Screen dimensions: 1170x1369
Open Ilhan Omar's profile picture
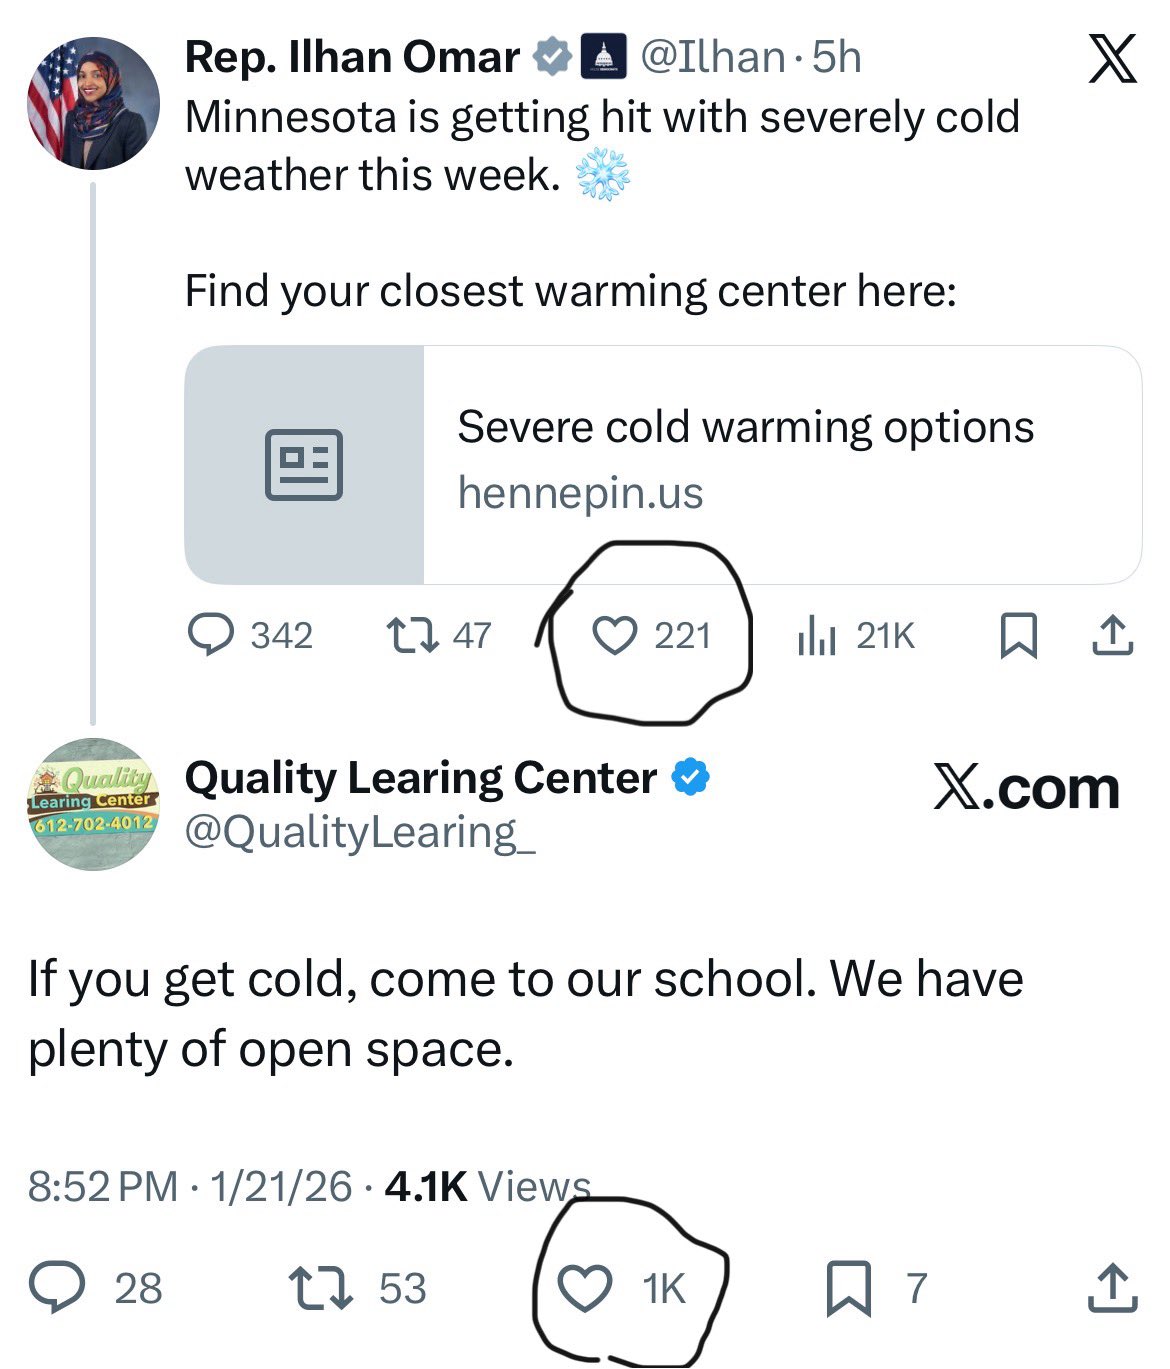[93, 103]
